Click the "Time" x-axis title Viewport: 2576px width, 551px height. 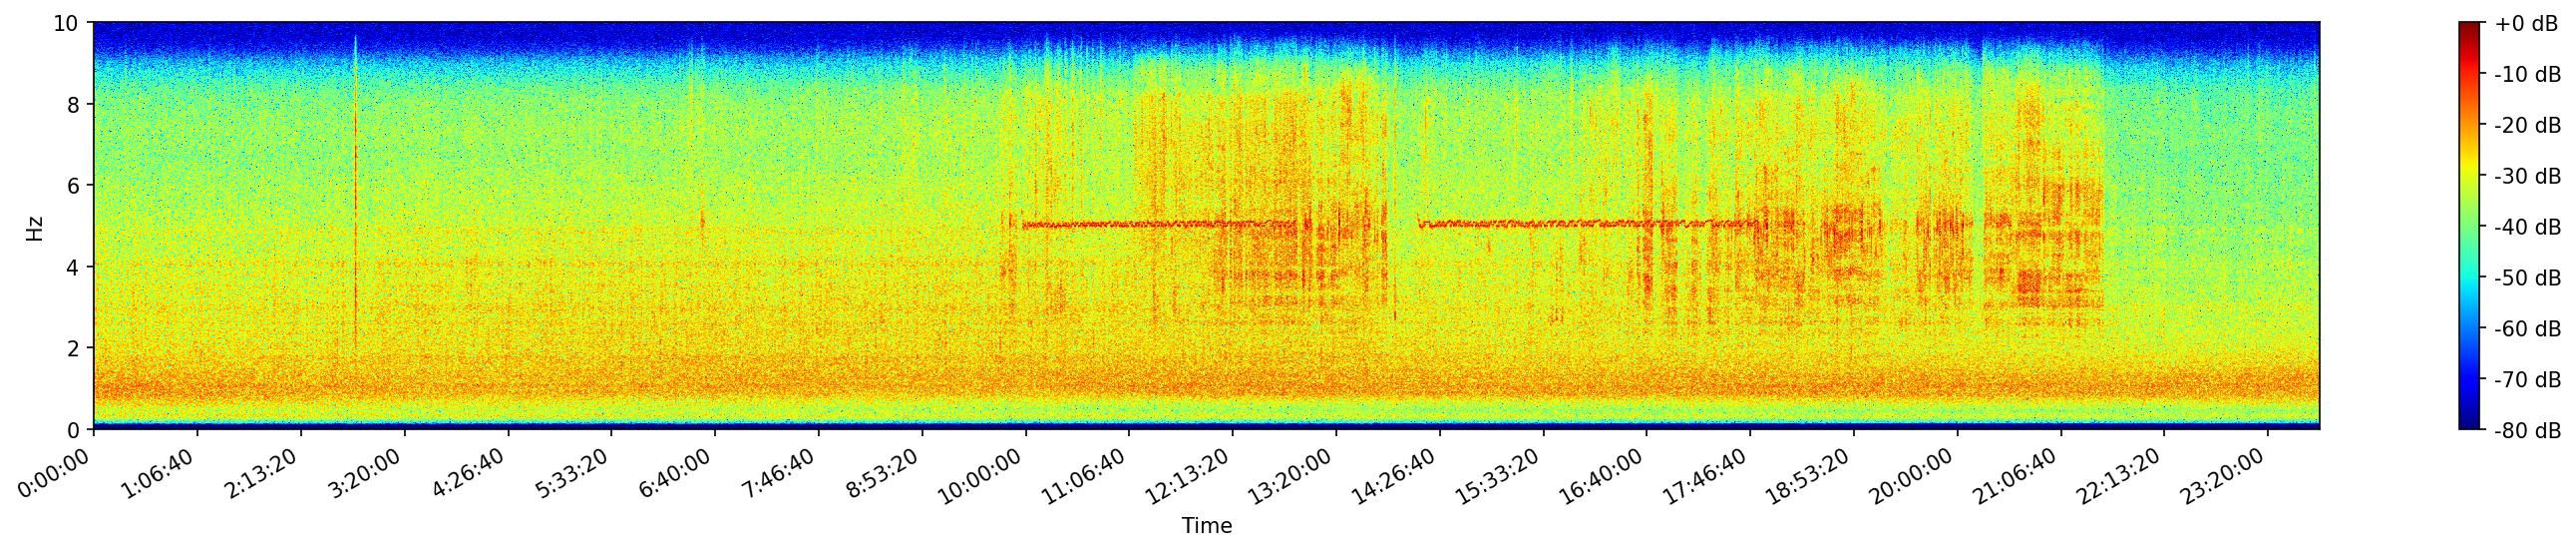pos(1206,526)
